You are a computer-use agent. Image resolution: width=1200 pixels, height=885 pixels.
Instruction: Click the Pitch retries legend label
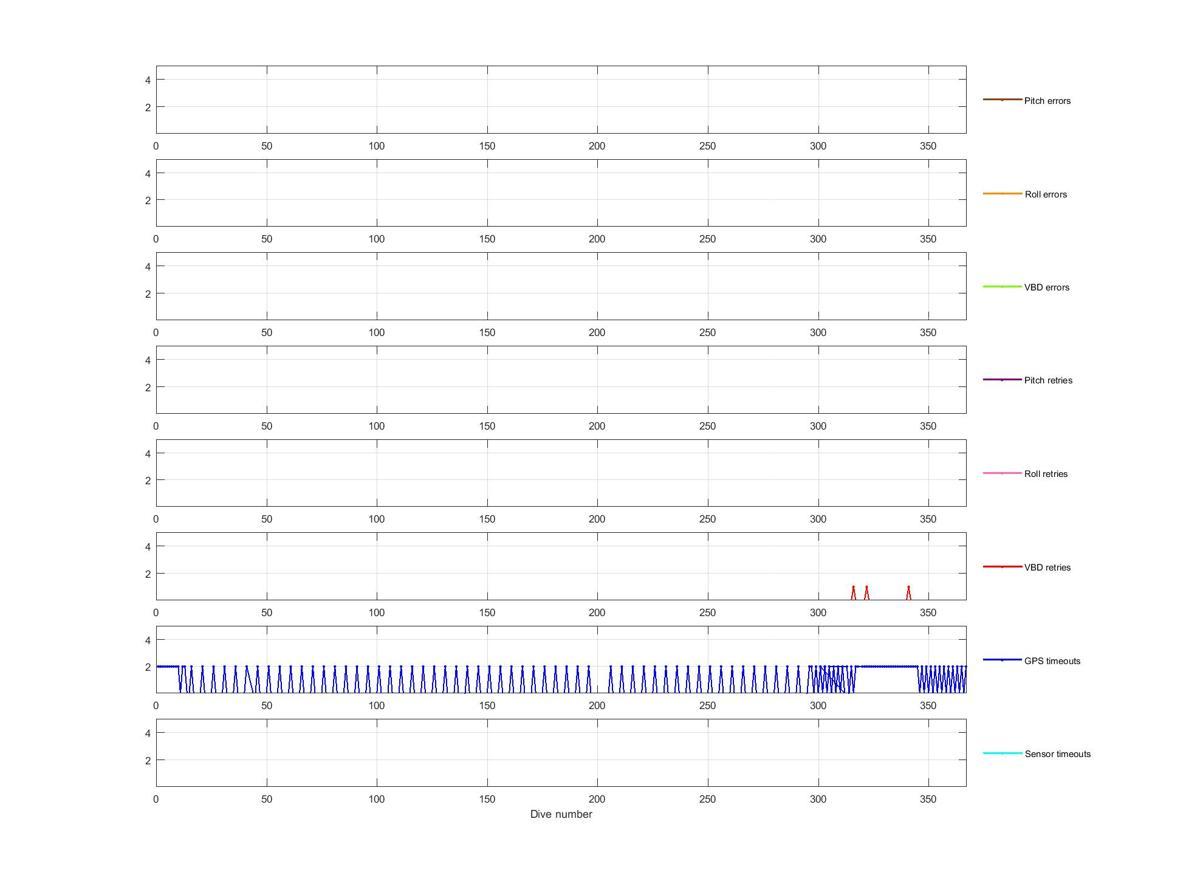click(1048, 380)
